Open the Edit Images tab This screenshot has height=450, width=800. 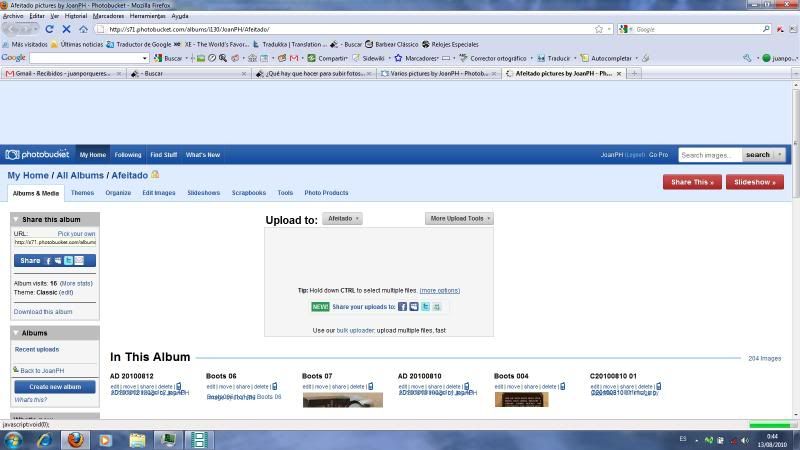click(159, 193)
